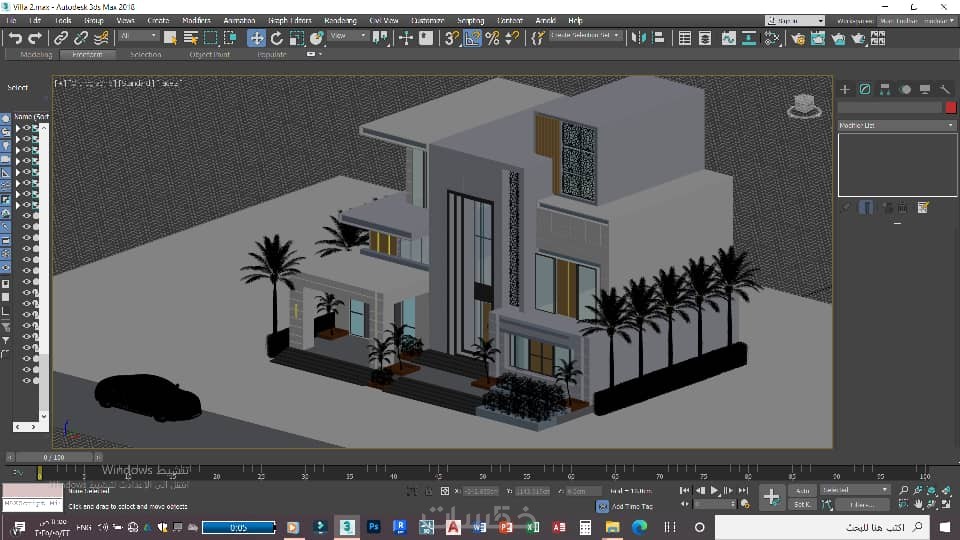This screenshot has width=960, height=540.
Task: Click the Play Animation button
Action: click(714, 490)
